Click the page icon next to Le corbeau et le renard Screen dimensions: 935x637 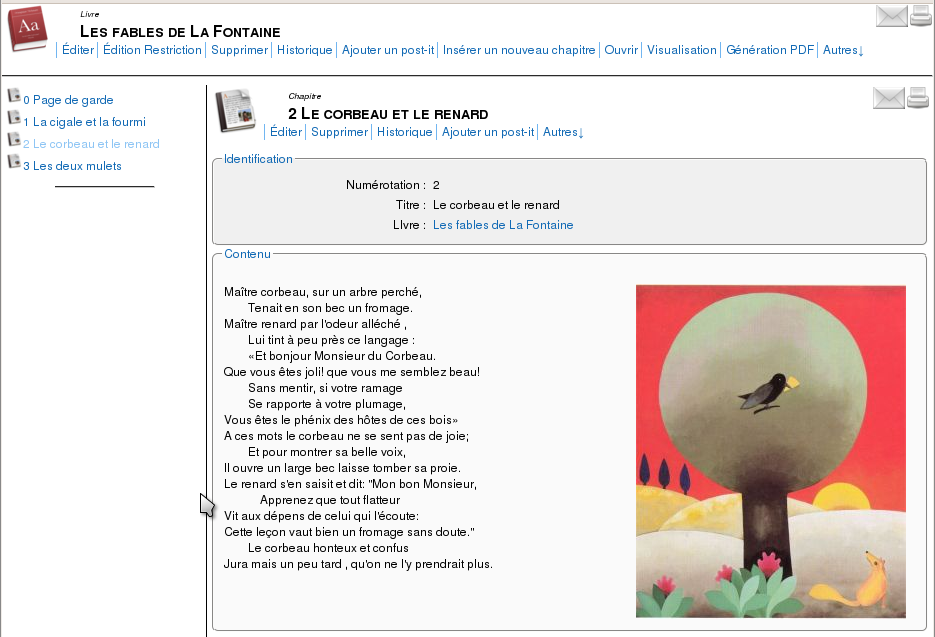[14, 139]
